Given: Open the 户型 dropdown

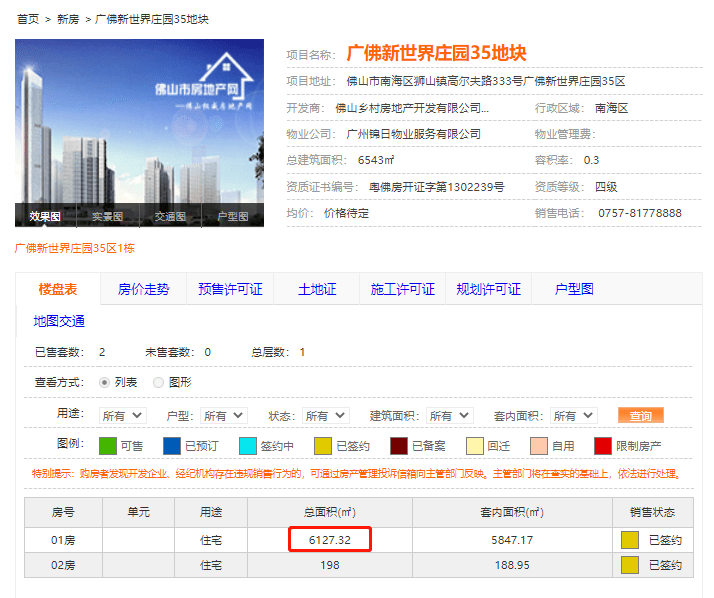Looking at the screenshot, I should [224, 415].
